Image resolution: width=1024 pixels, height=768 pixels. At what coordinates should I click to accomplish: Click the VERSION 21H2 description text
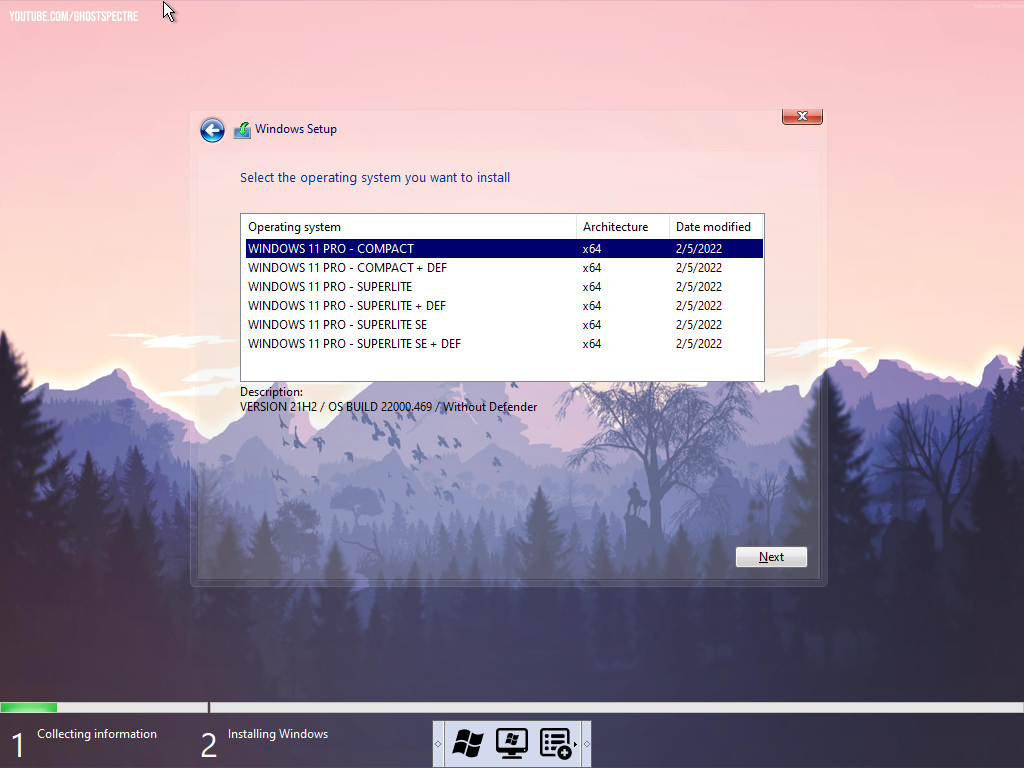click(x=389, y=407)
